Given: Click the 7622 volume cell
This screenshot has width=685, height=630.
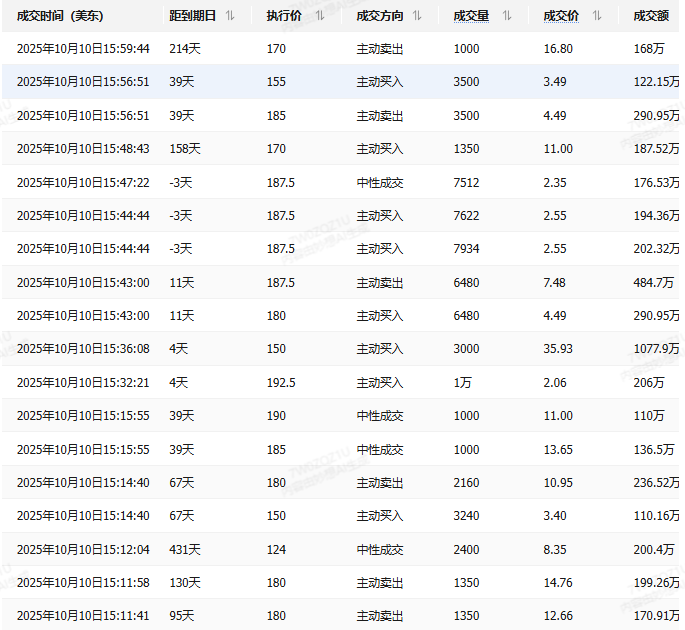Looking at the screenshot, I should (x=466, y=215).
